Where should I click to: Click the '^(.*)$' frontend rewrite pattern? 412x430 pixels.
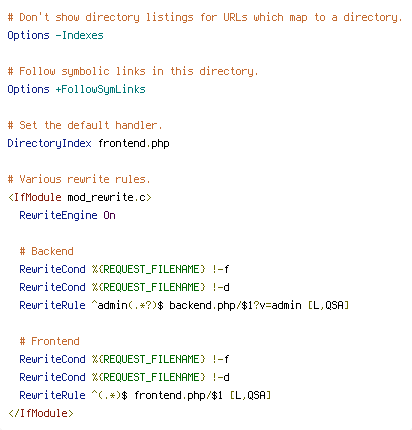click(110, 395)
